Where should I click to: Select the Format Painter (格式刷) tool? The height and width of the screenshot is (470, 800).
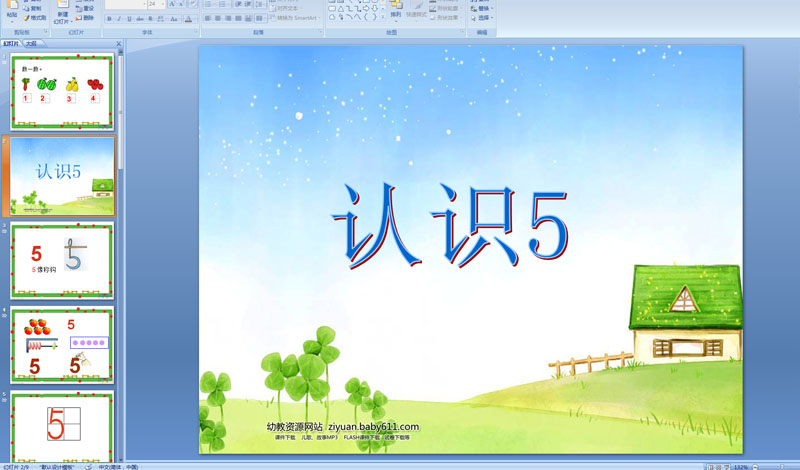click(x=35, y=18)
